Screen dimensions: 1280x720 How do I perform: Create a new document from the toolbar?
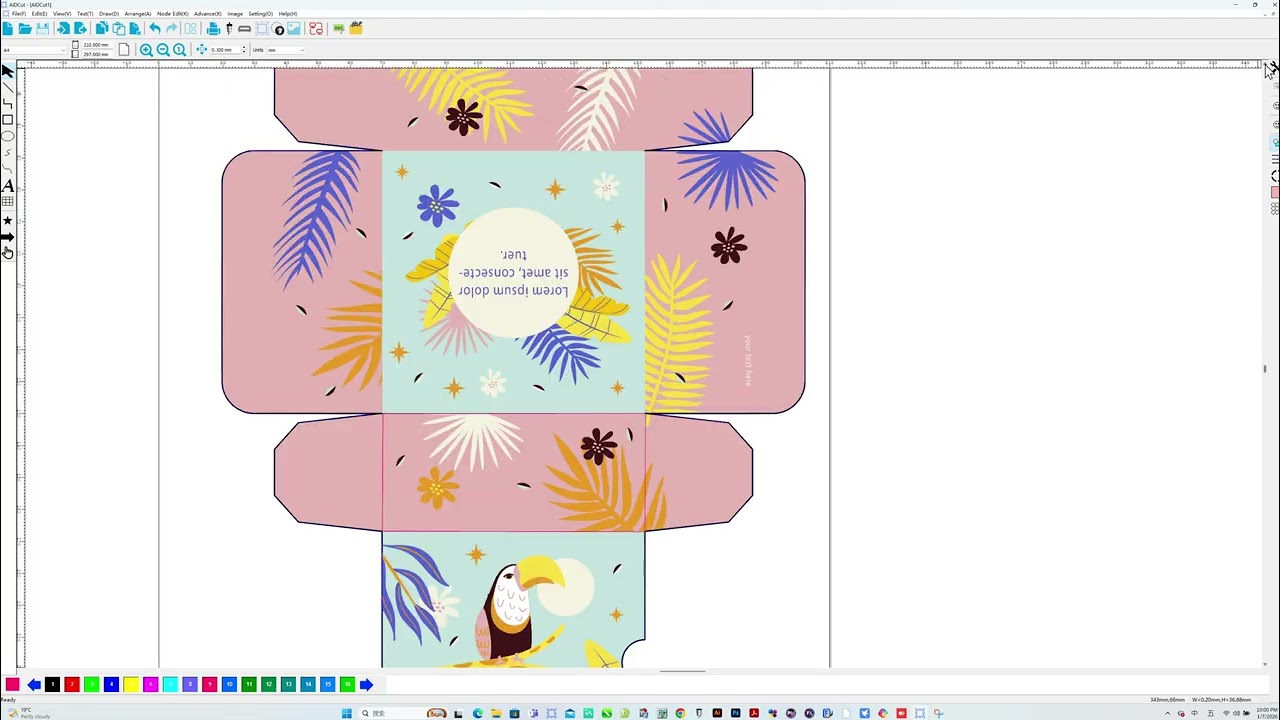coord(8,28)
